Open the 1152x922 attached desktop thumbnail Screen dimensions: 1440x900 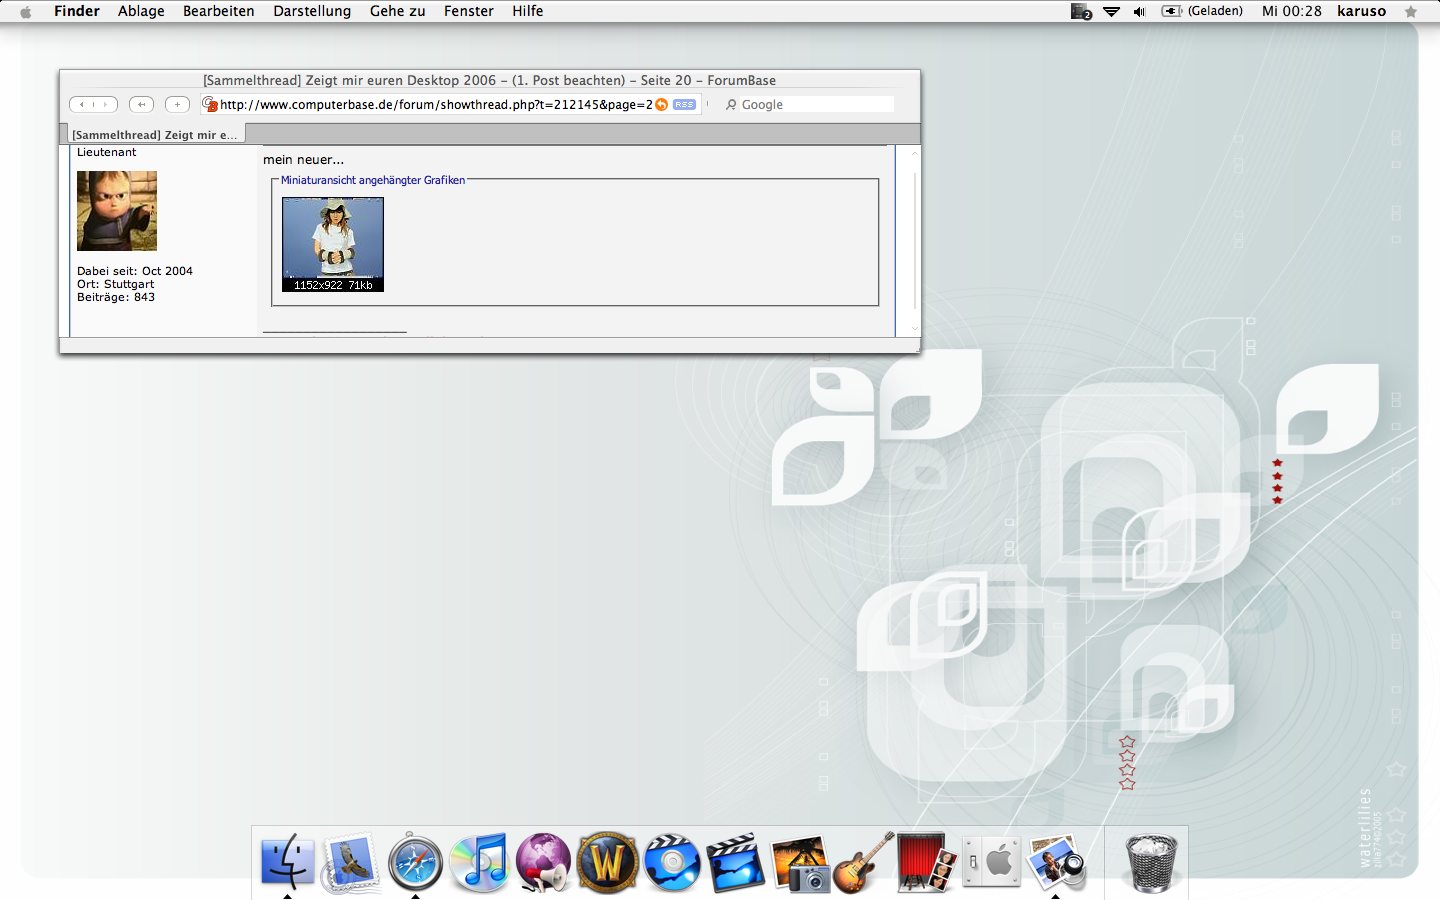click(333, 244)
